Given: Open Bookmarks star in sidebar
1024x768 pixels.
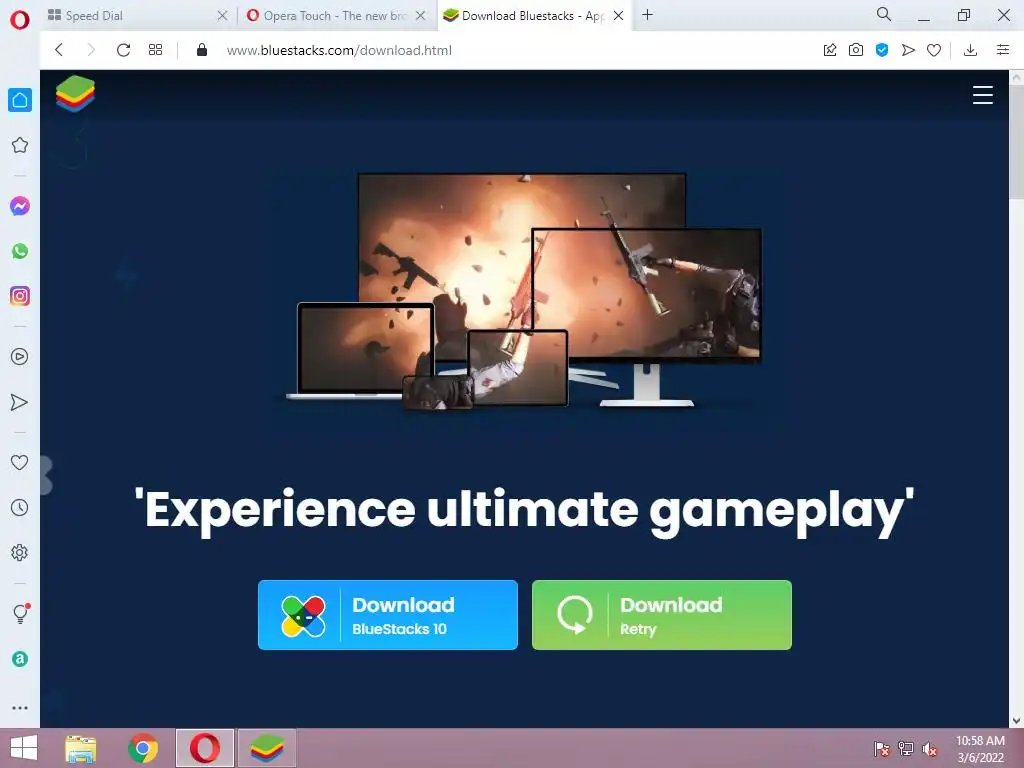Looking at the screenshot, I should 20,145.
